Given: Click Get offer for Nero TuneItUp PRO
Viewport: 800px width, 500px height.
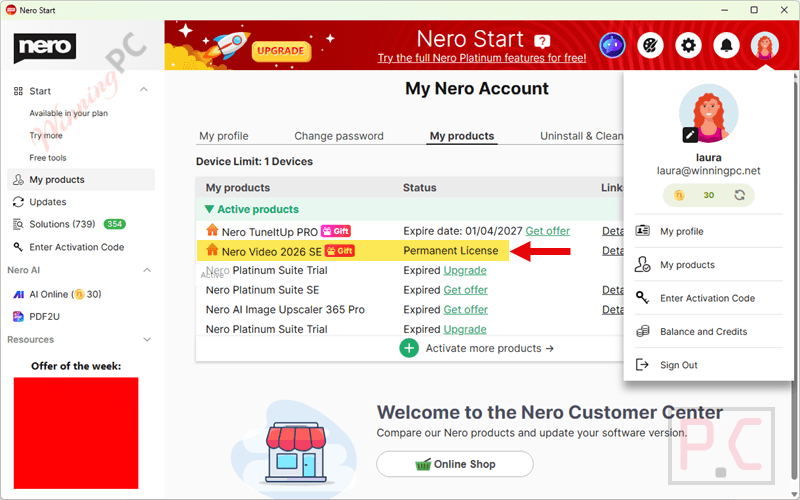Looking at the screenshot, I should pyautogui.click(x=547, y=231).
